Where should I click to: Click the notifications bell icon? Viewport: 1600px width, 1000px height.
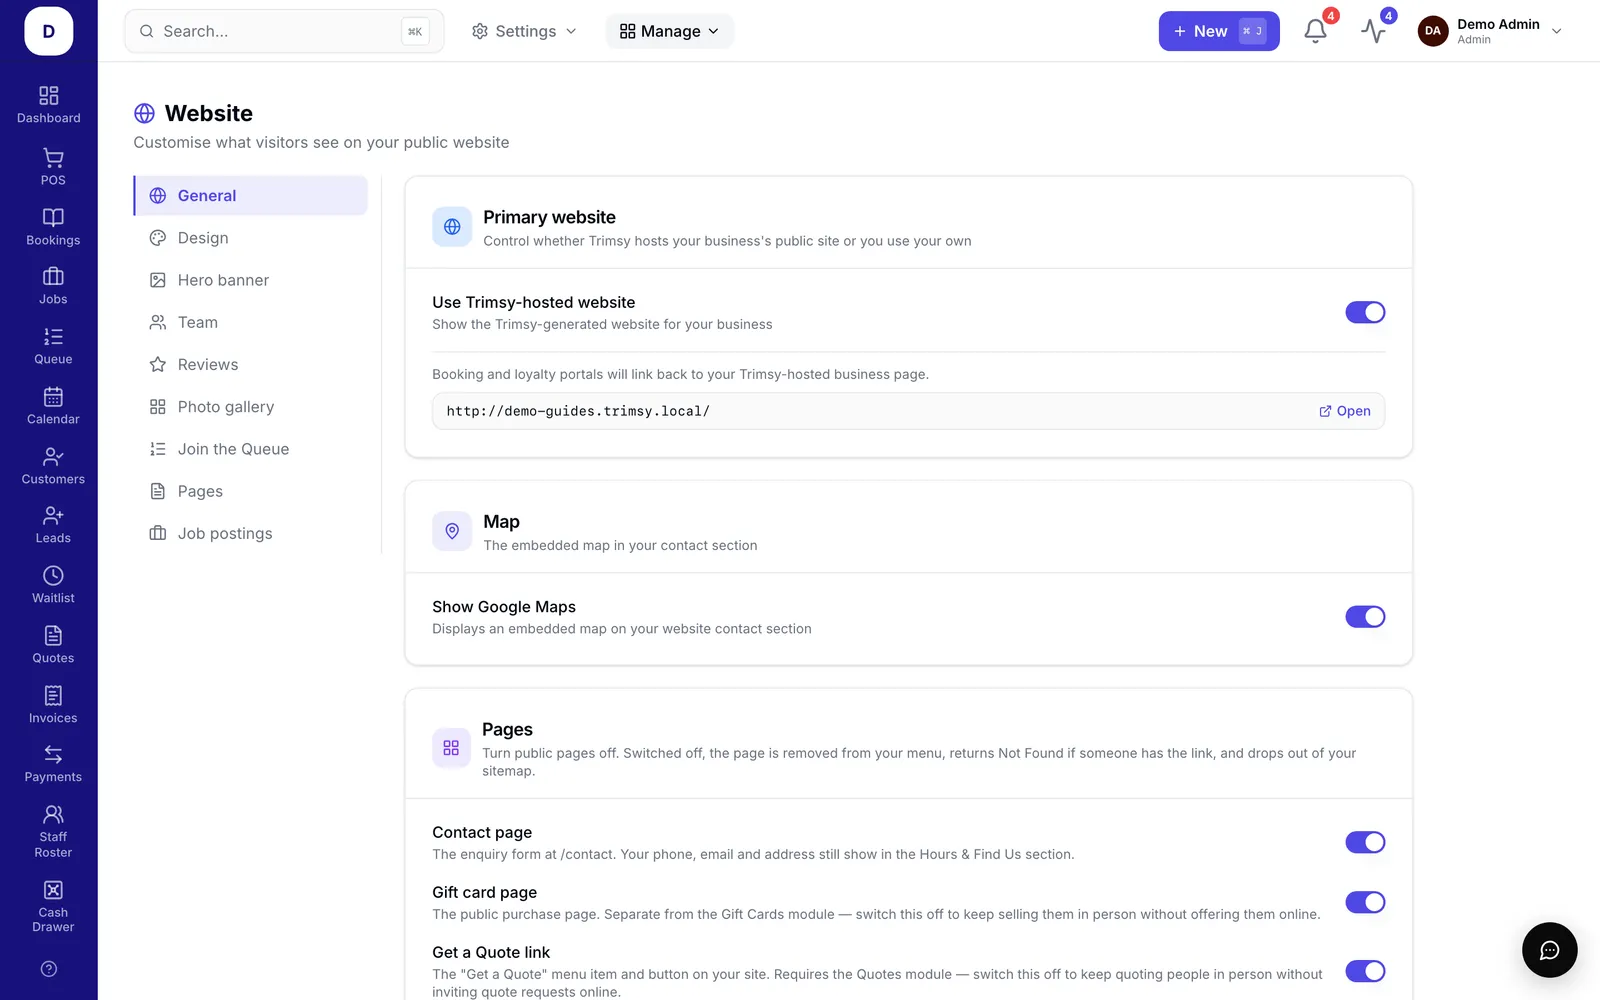1316,31
